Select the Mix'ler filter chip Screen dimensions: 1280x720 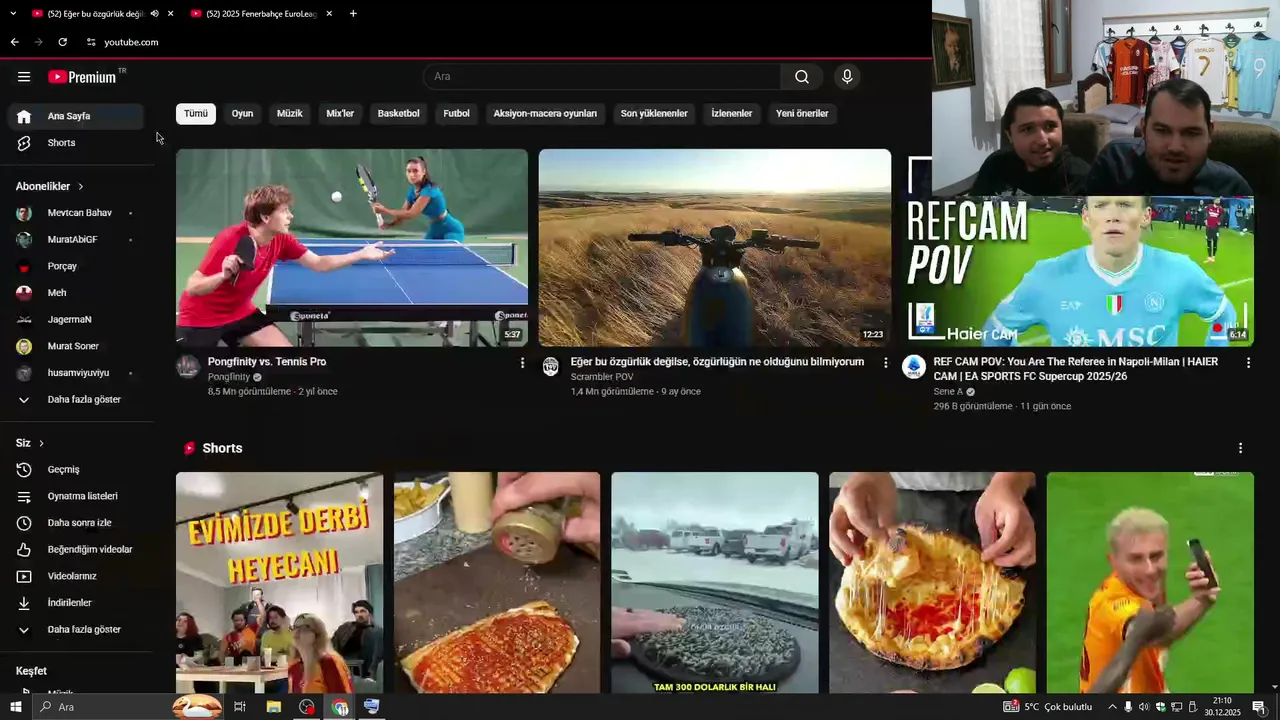(x=340, y=114)
